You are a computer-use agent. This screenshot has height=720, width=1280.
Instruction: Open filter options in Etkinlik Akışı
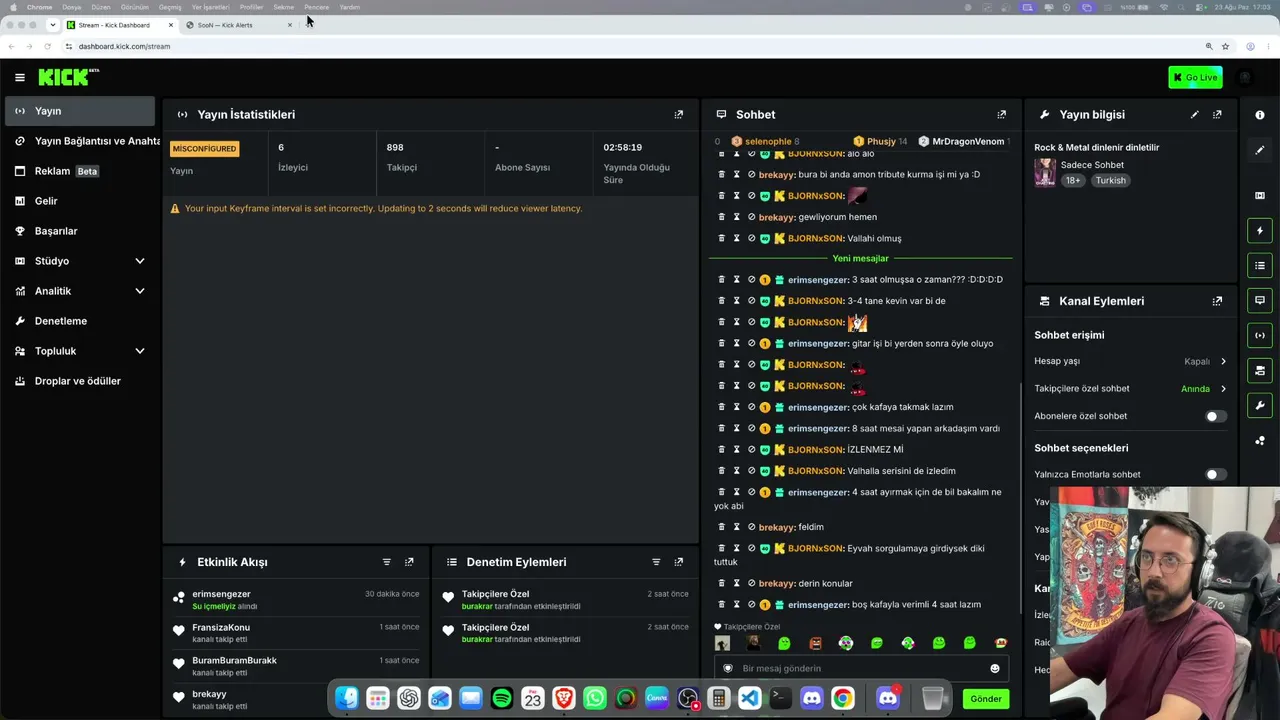click(x=387, y=562)
